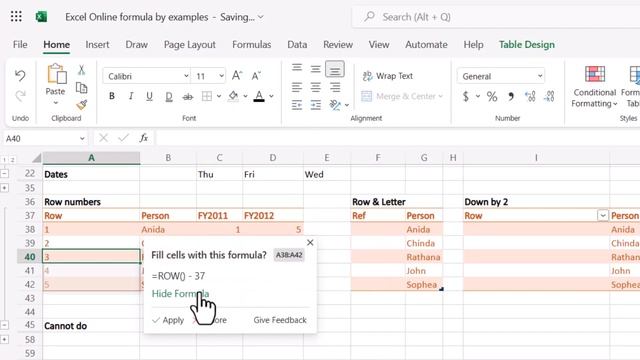Cut selection with scissors icon

81,70
